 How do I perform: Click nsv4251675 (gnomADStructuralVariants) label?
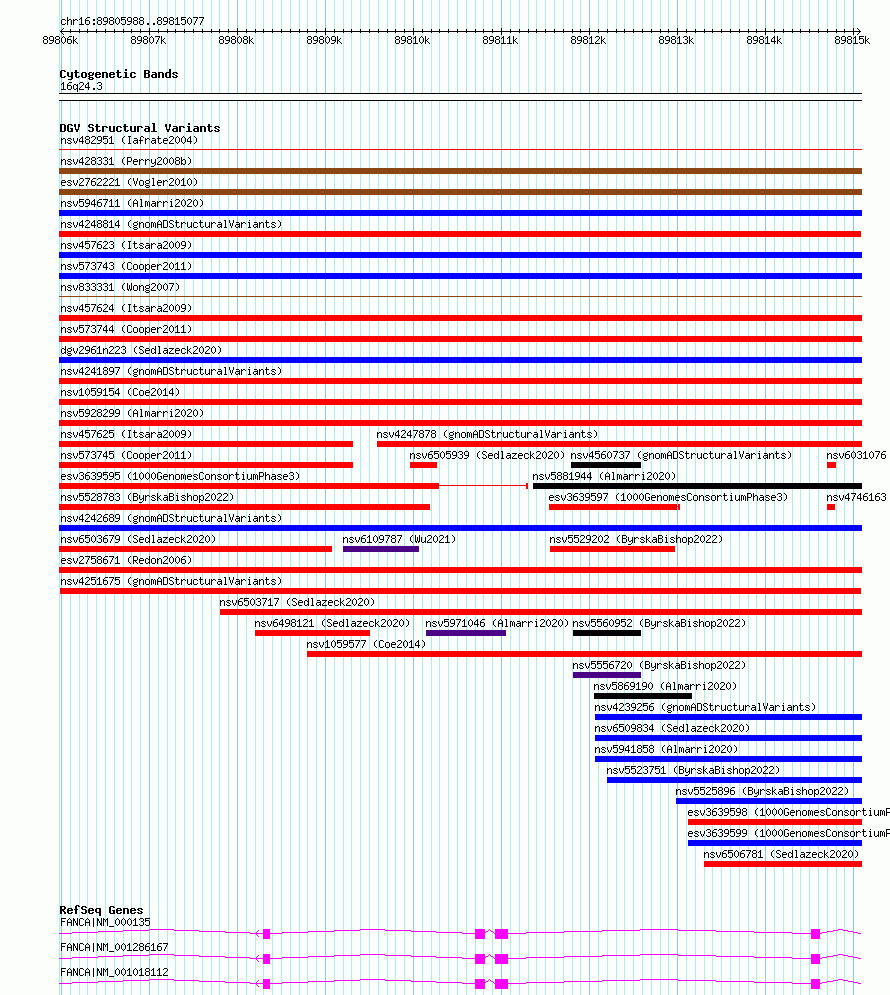(171, 580)
